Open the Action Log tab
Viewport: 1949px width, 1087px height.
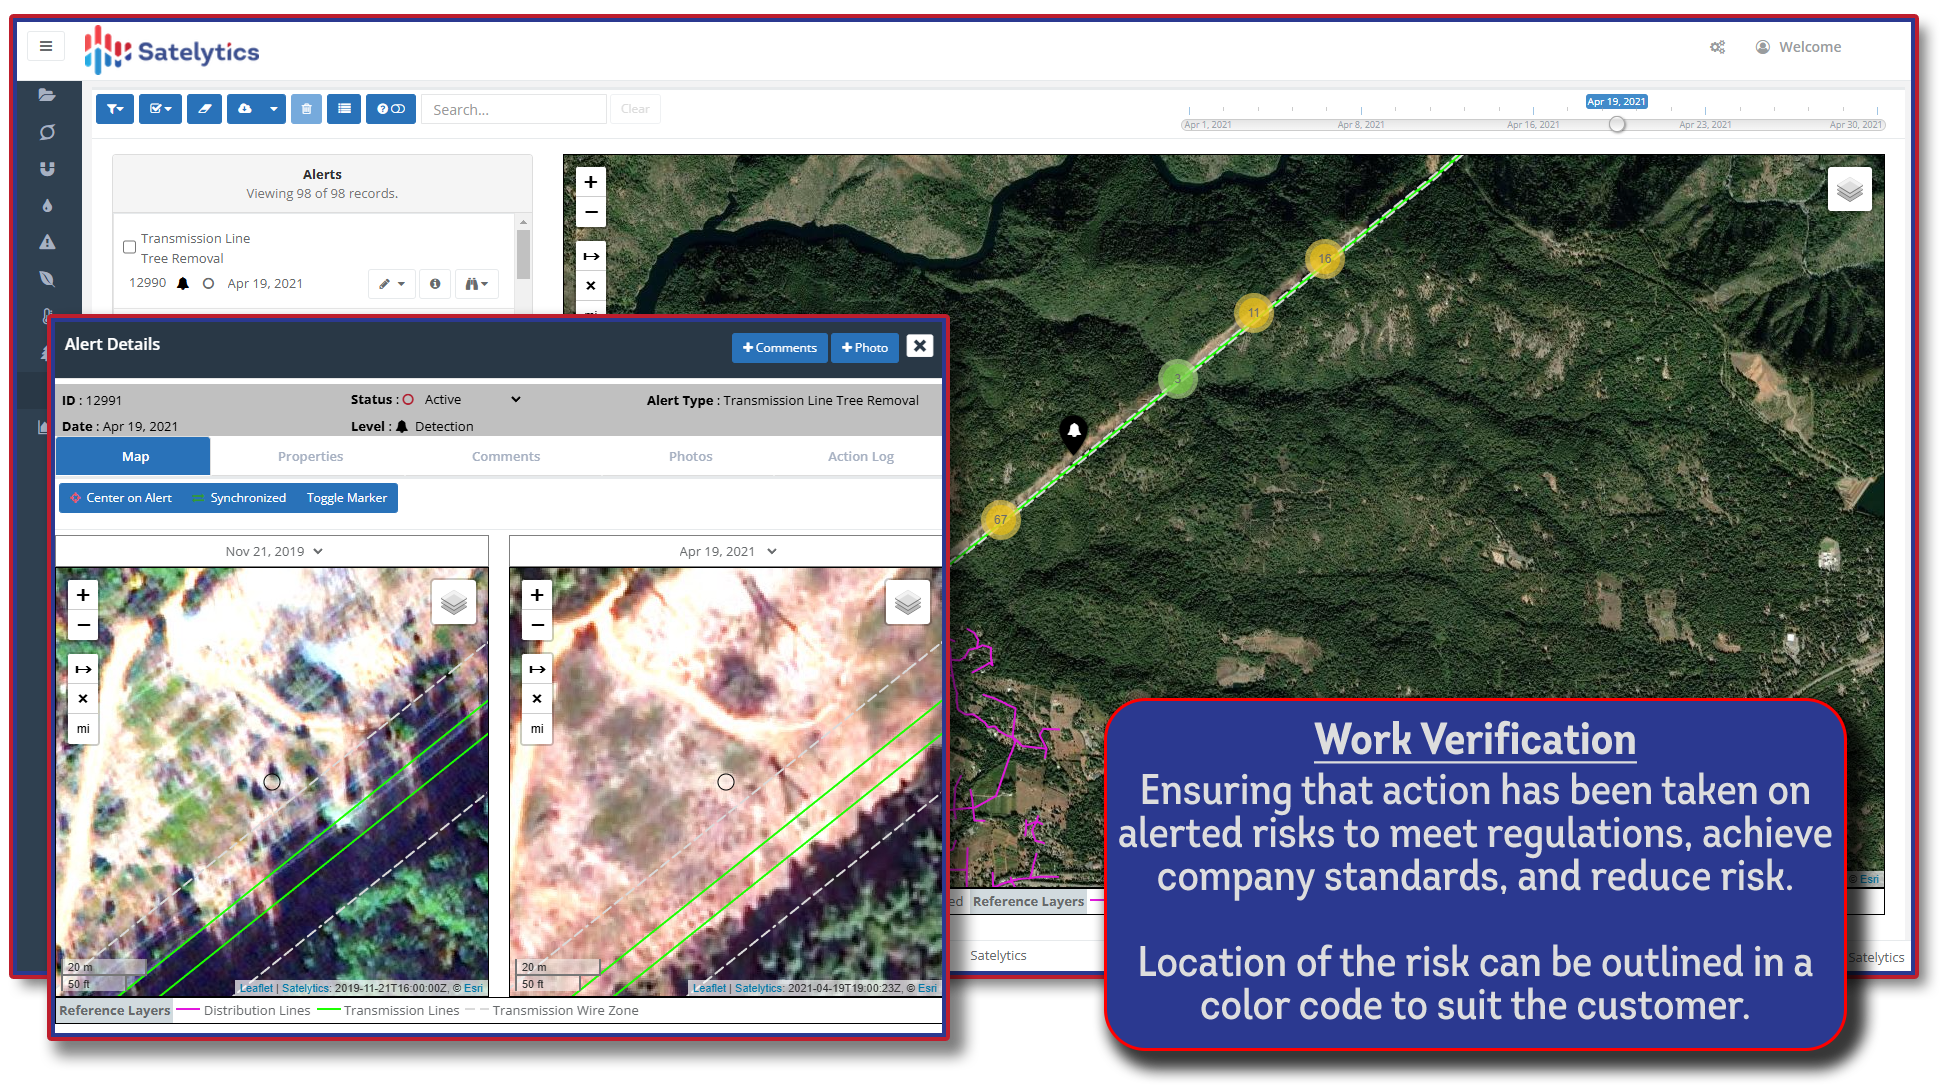(860, 456)
